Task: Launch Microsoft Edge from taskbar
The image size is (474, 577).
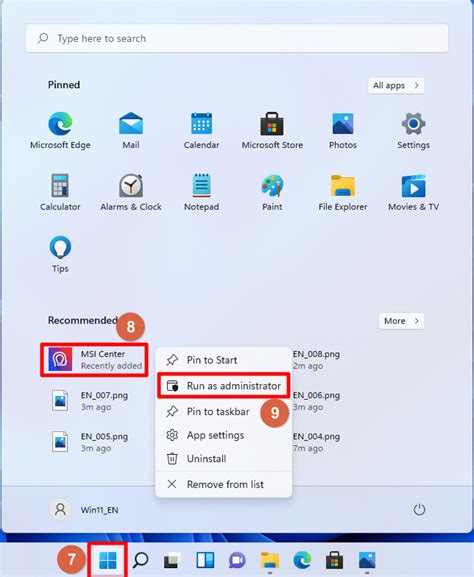Action: [302, 560]
